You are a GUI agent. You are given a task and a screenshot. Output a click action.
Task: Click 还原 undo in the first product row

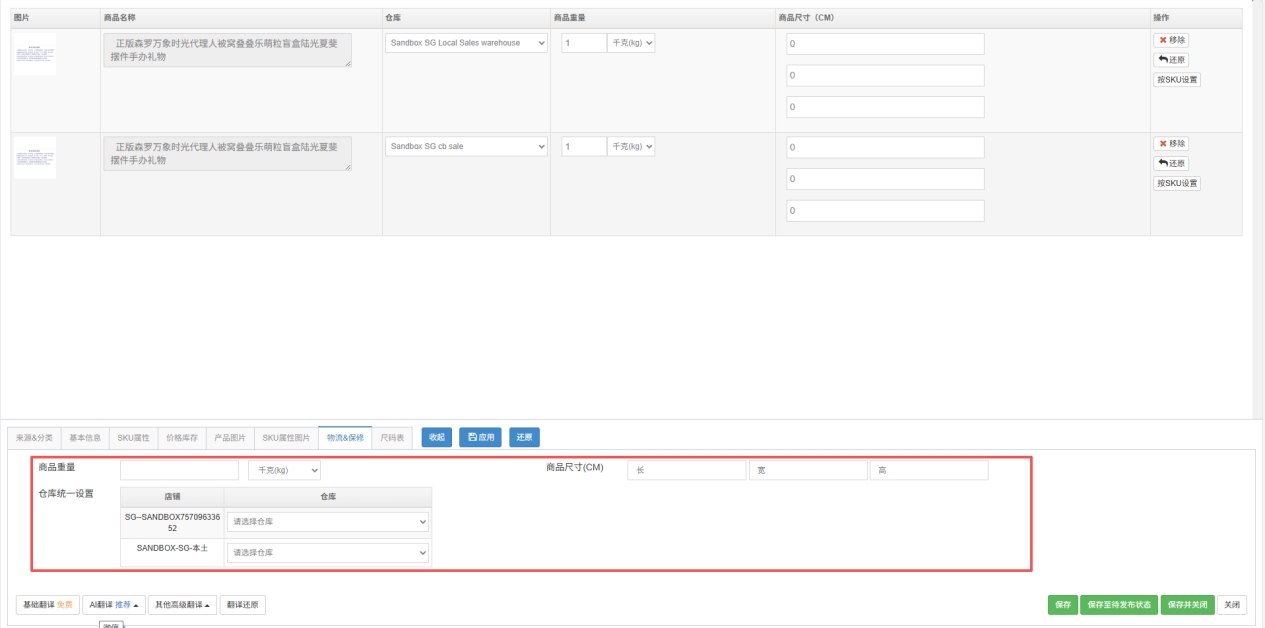[1171, 60]
